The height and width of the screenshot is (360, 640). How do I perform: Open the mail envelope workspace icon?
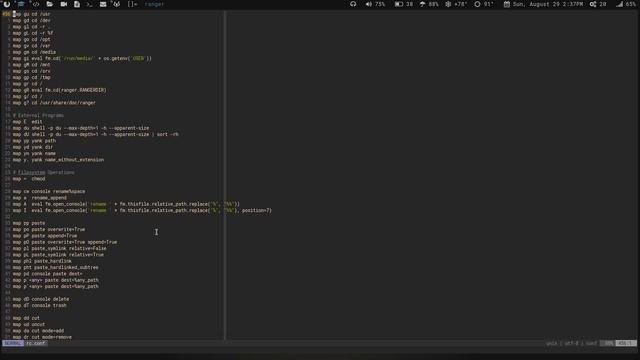tap(103, 4)
